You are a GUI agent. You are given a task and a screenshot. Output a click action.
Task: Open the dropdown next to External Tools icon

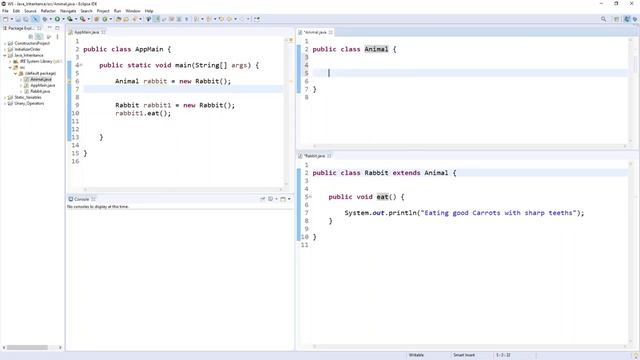click(x=89, y=19)
